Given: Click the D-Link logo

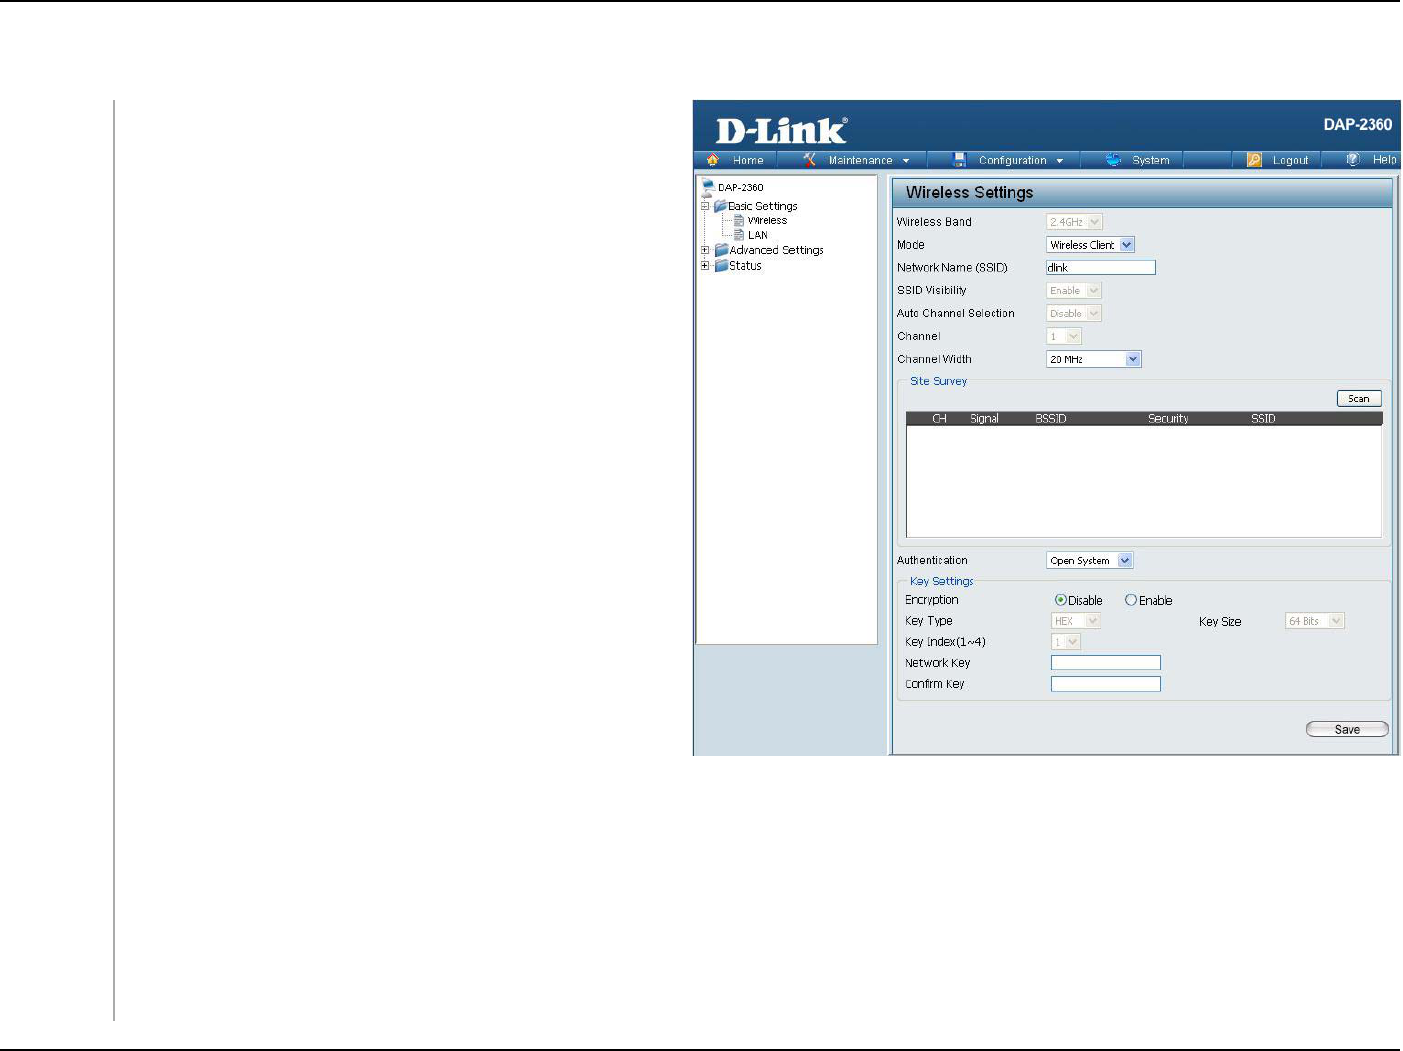Looking at the screenshot, I should point(781,130).
